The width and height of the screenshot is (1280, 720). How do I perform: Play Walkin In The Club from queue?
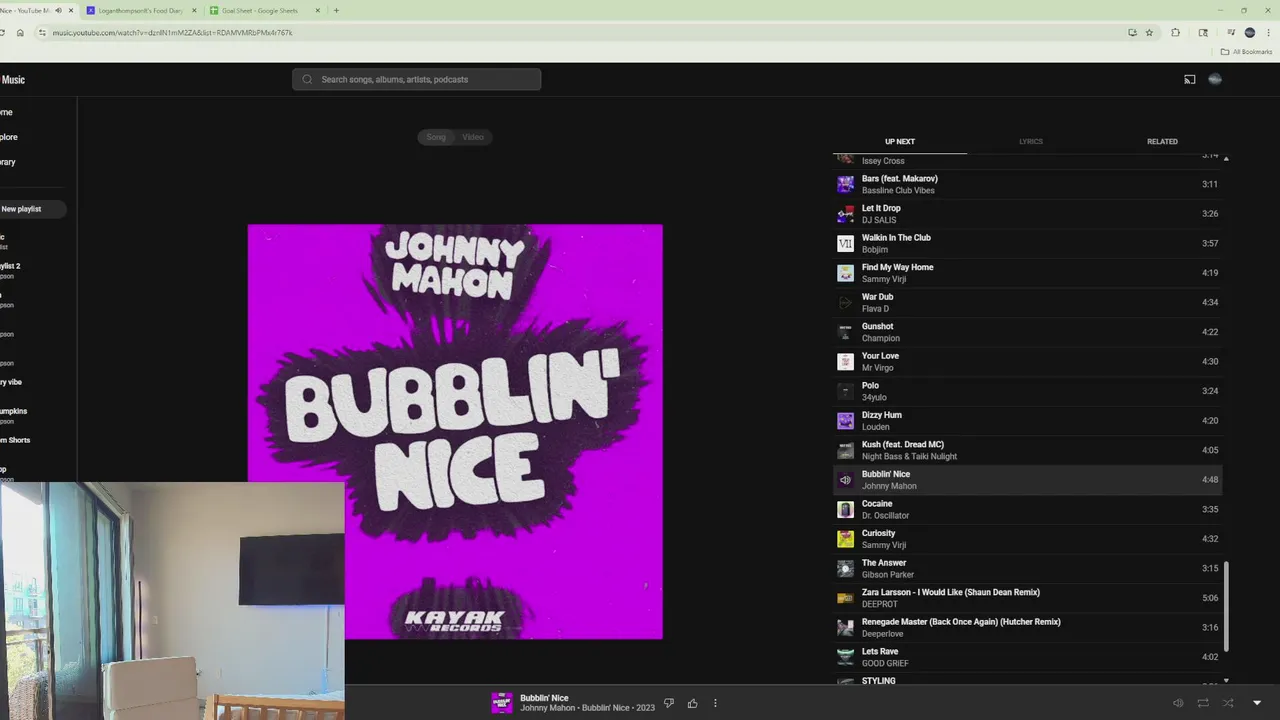(1027, 243)
